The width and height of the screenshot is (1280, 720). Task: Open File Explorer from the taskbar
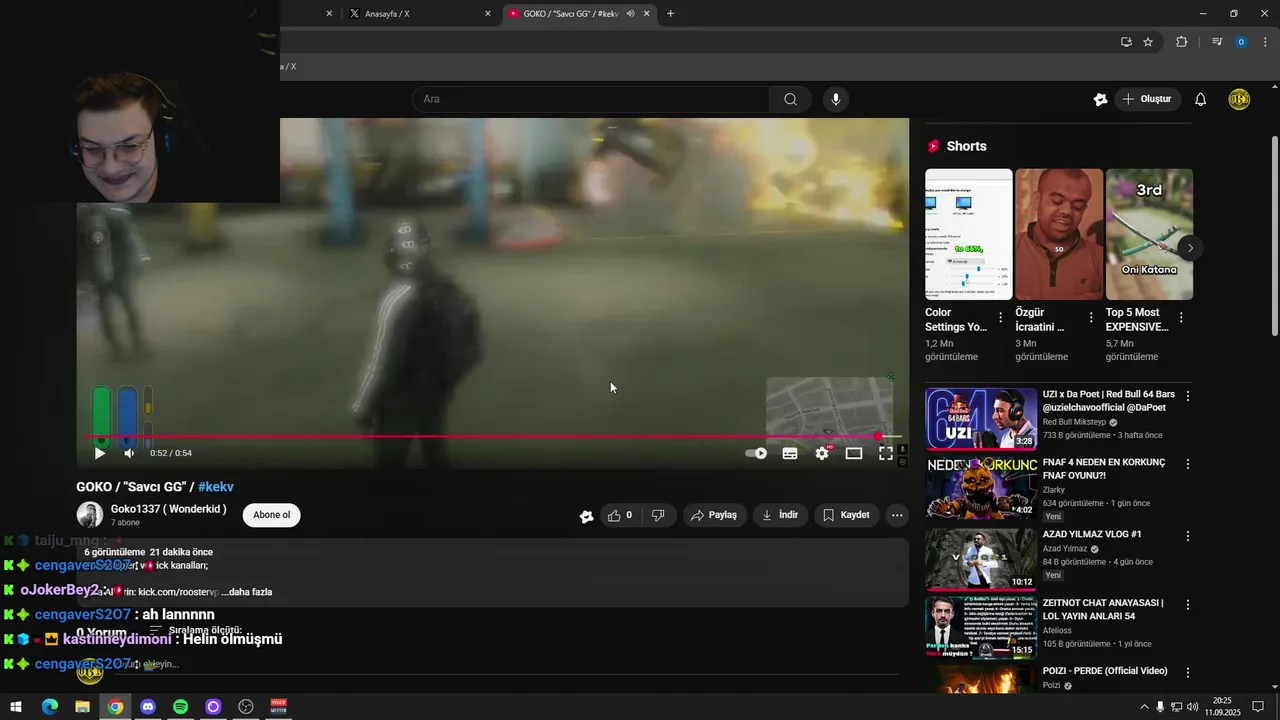83,707
